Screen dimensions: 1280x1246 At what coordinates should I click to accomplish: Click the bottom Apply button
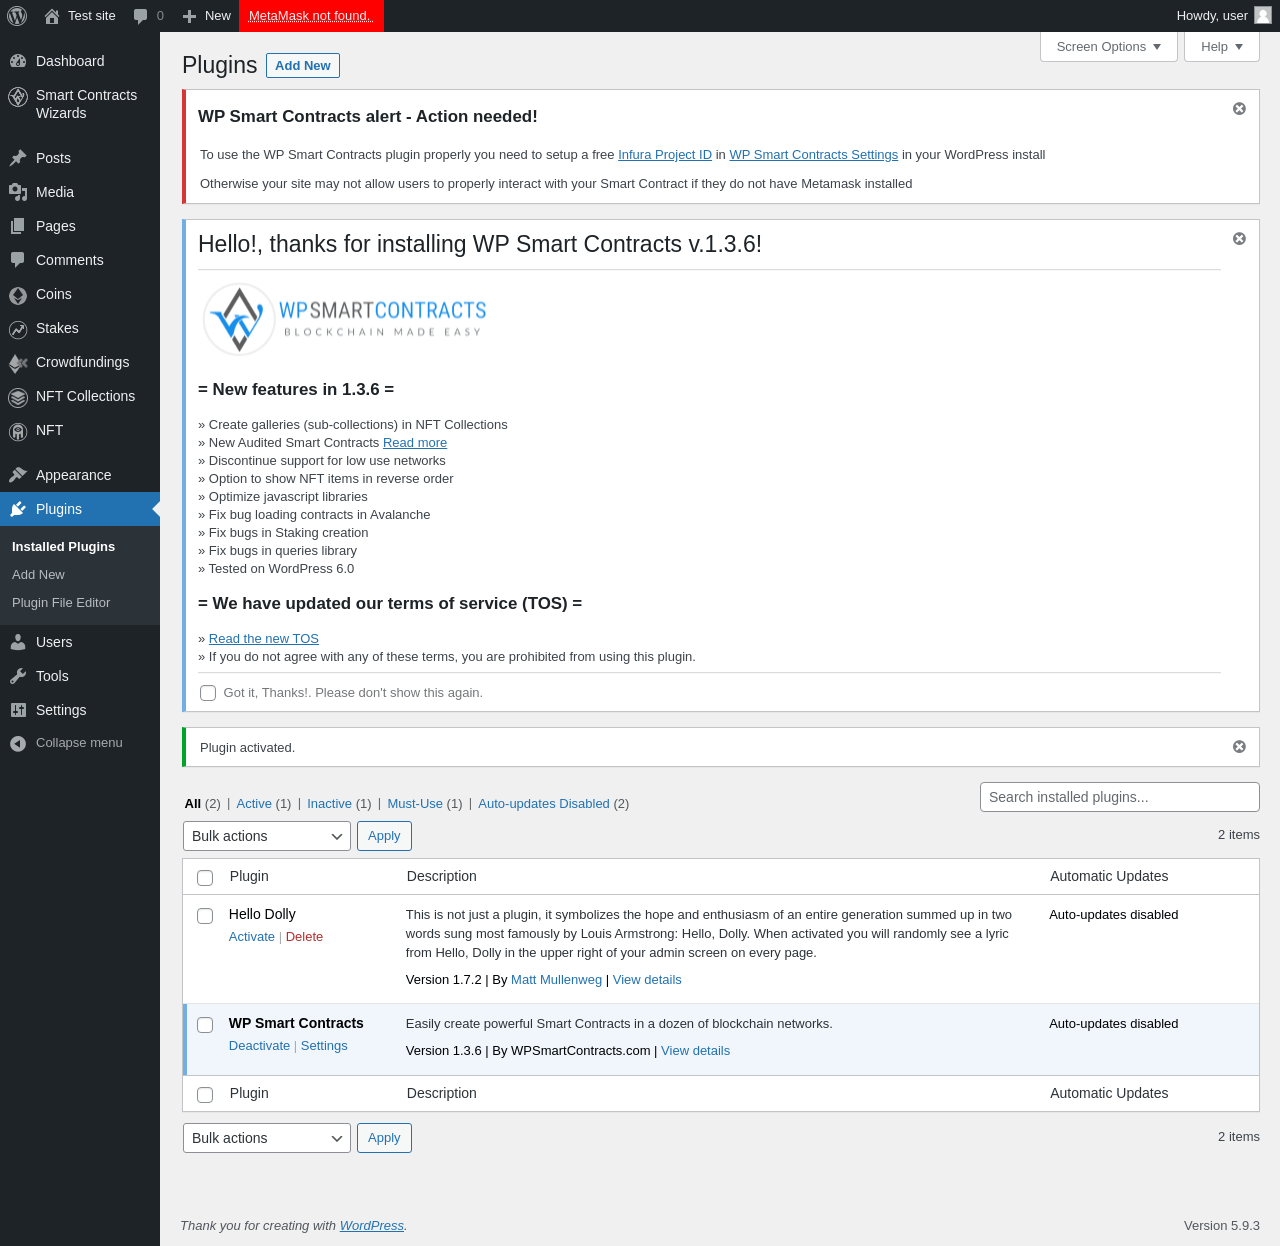click(x=384, y=1138)
